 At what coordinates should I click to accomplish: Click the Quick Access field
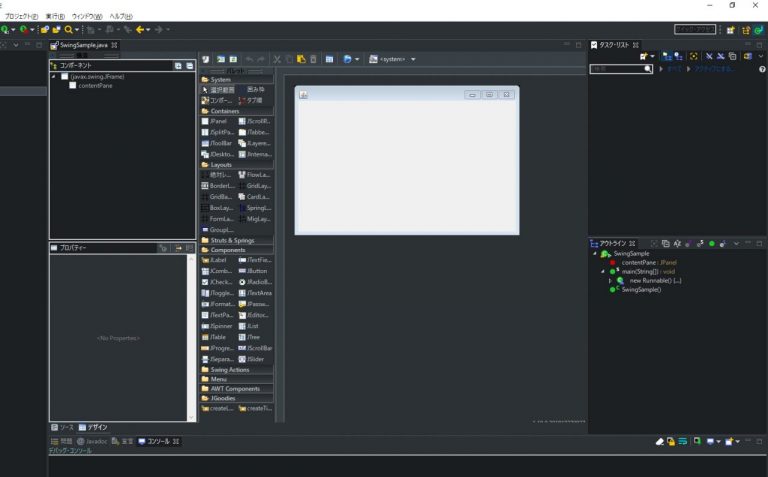(x=695, y=29)
